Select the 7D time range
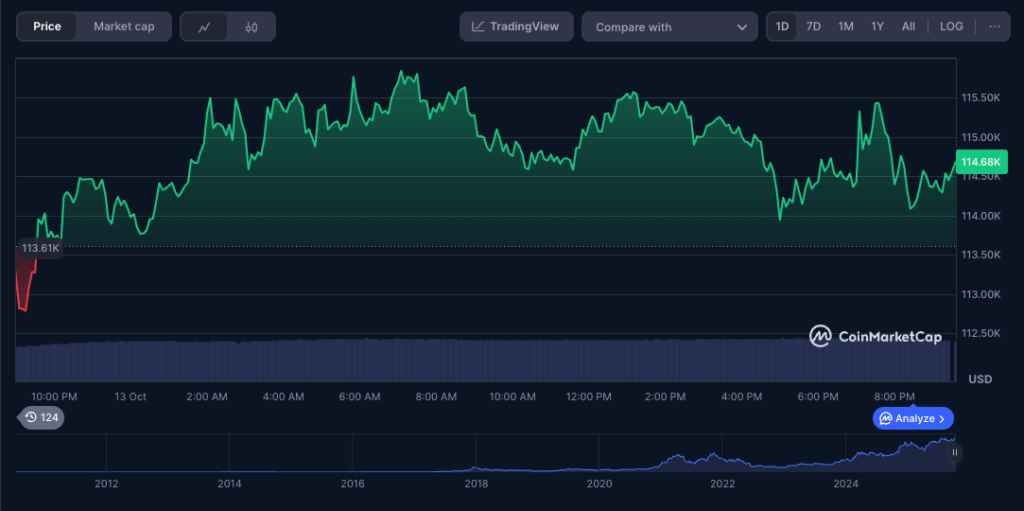 pyautogui.click(x=813, y=27)
